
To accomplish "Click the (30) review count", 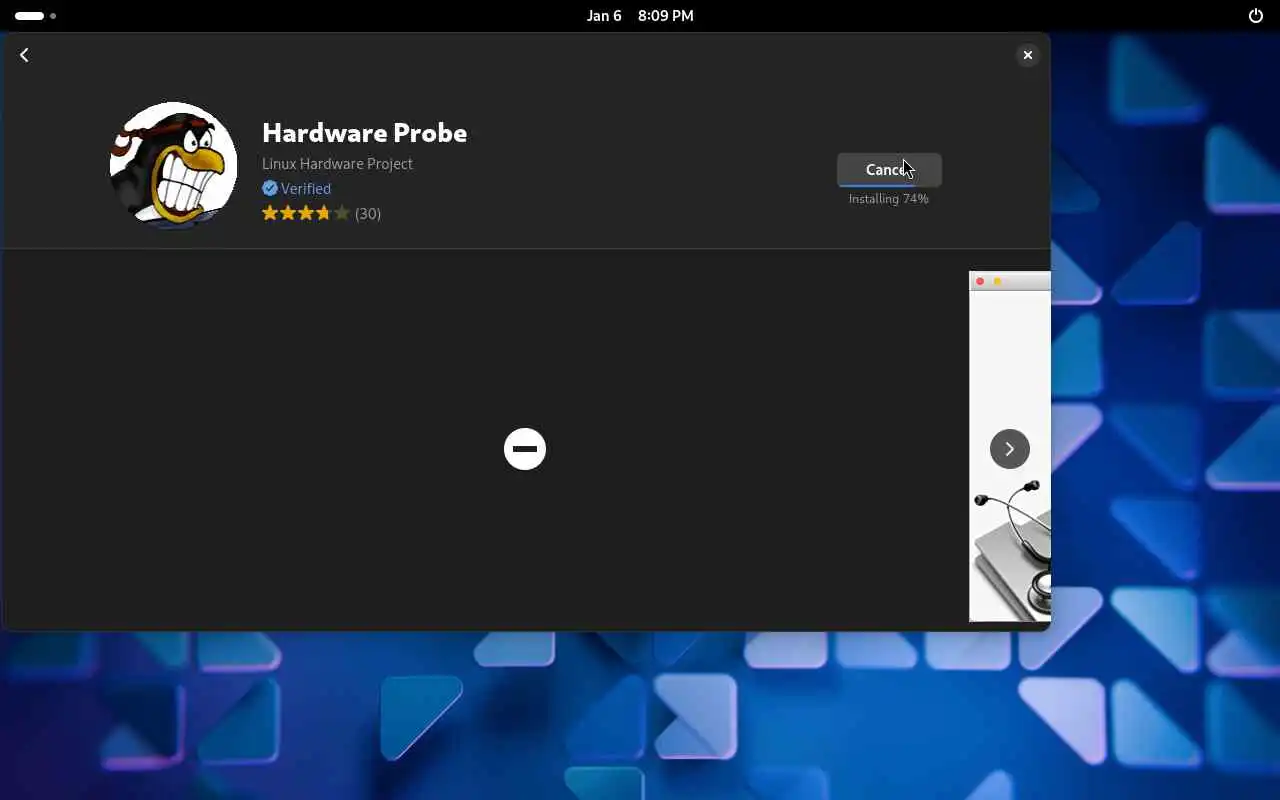I will click(368, 213).
